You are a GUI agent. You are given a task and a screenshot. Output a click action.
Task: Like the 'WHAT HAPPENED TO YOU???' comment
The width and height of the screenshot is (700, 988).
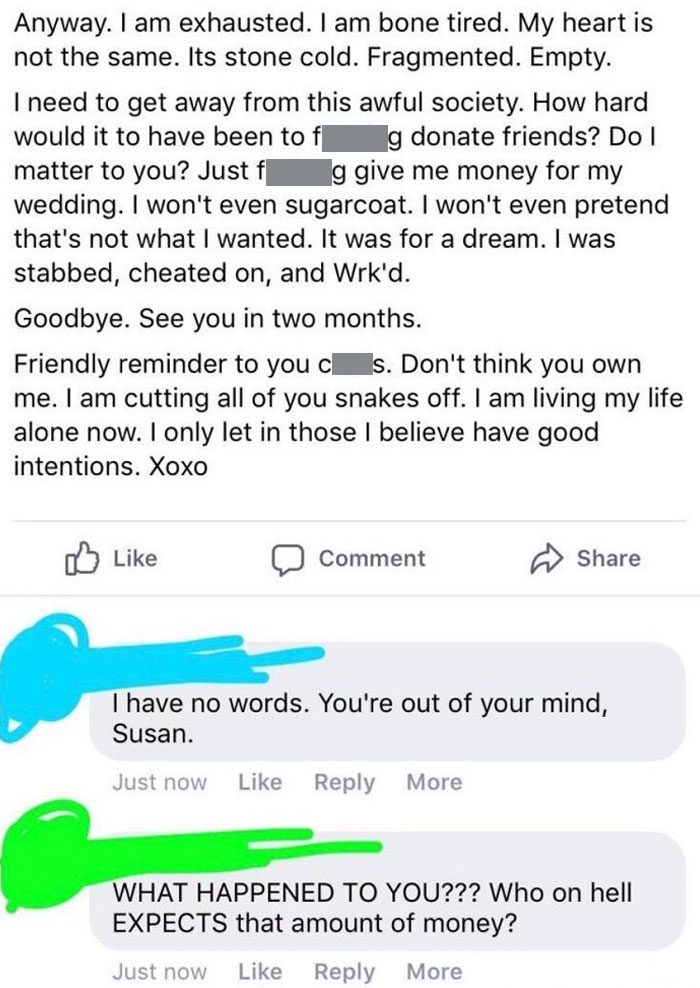click(x=260, y=971)
